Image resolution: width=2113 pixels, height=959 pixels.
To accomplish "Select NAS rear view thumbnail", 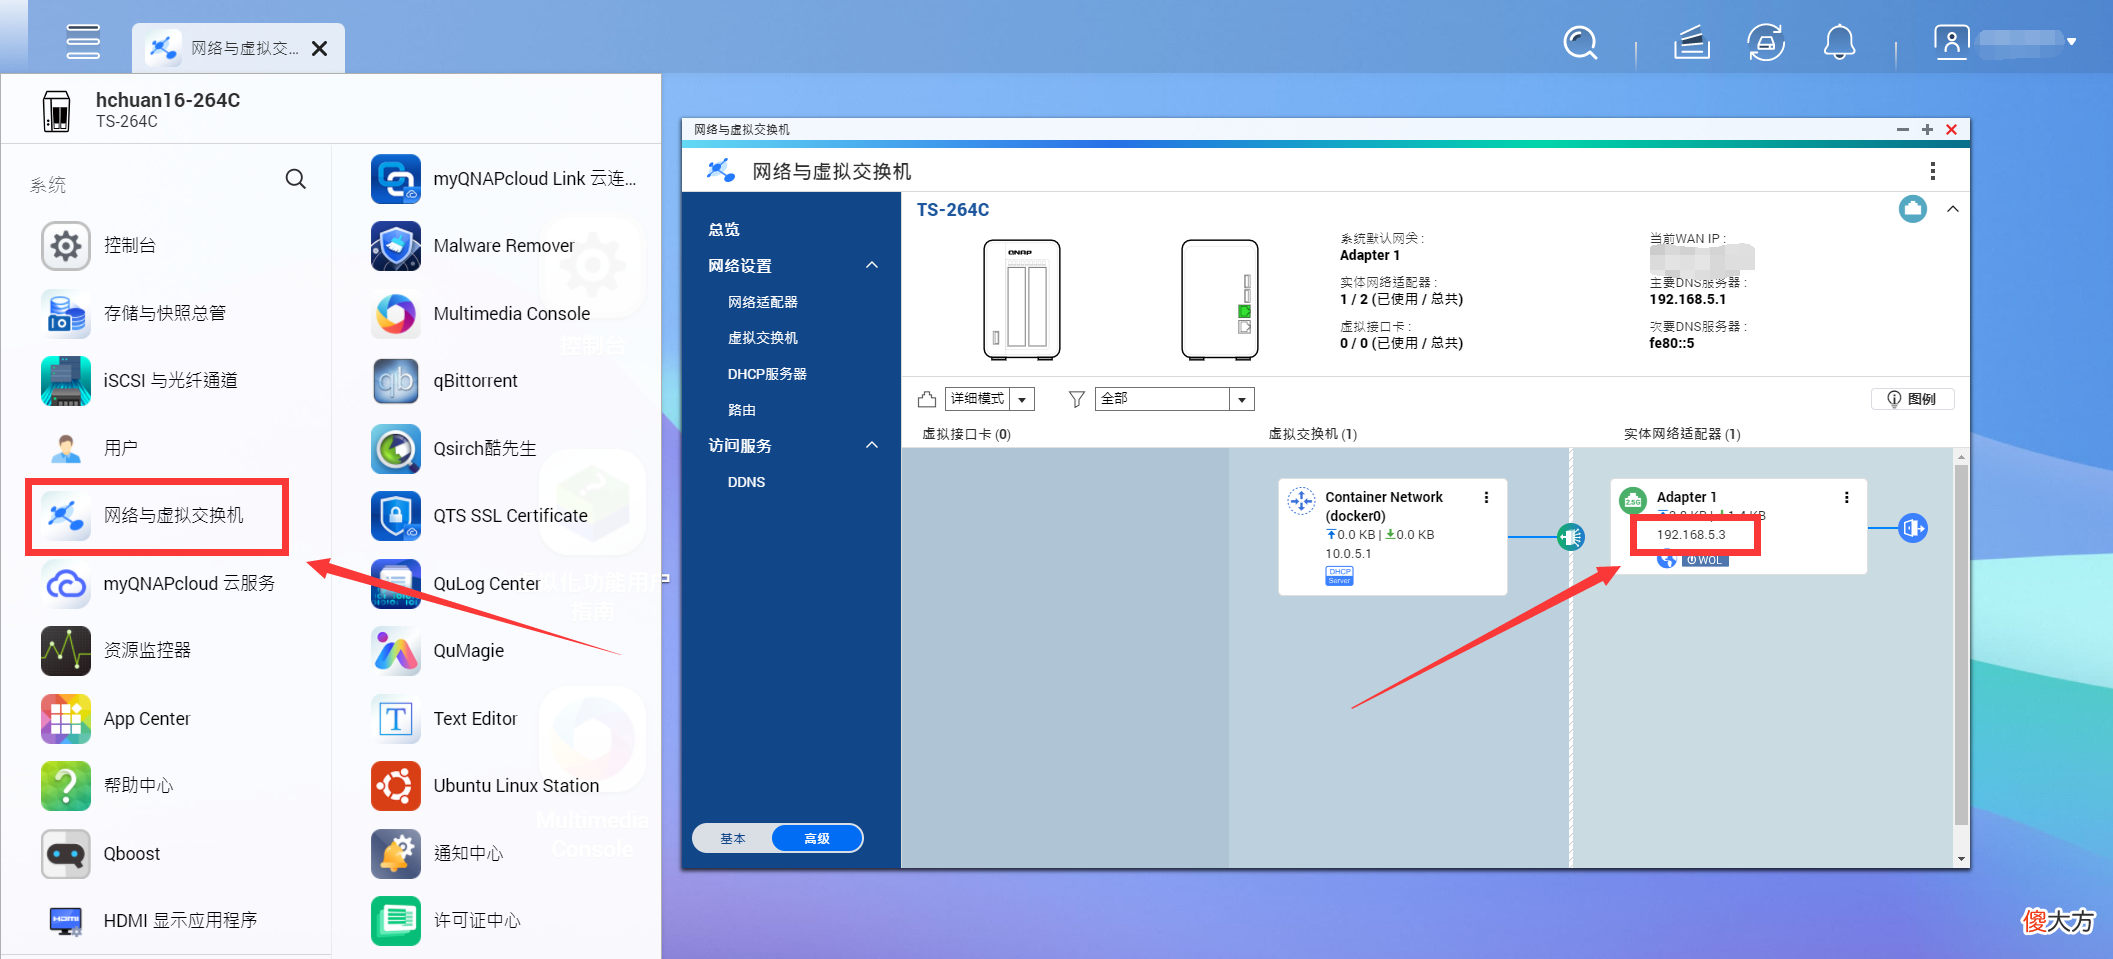I will tap(1219, 299).
